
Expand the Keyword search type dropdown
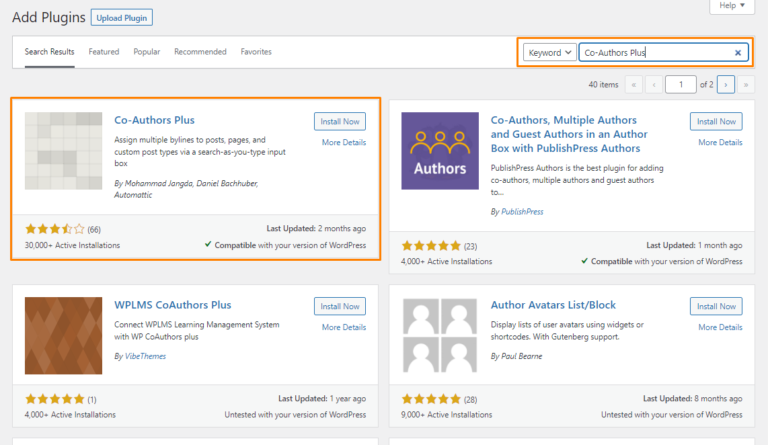[550, 52]
